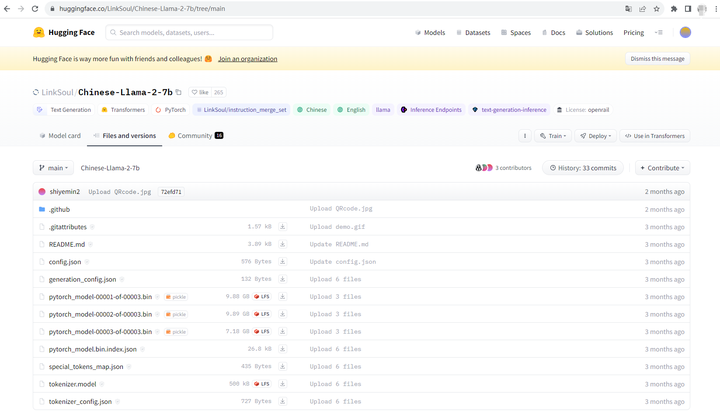Open the extra navigation menu icon
Screen dimensions: 720x417
pos(659,33)
